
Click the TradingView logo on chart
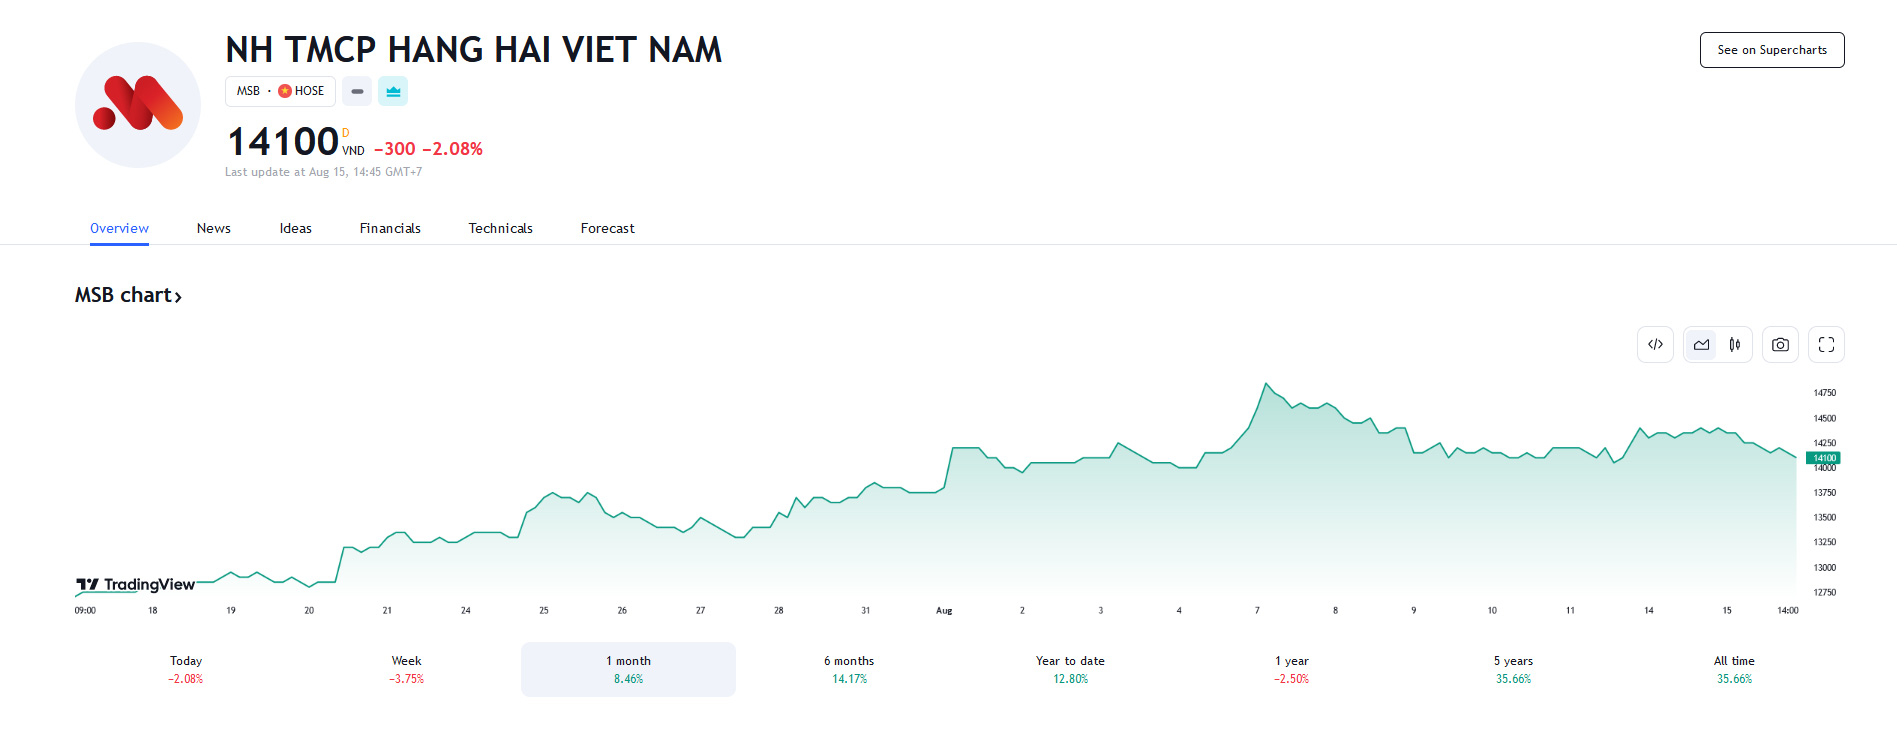click(136, 585)
